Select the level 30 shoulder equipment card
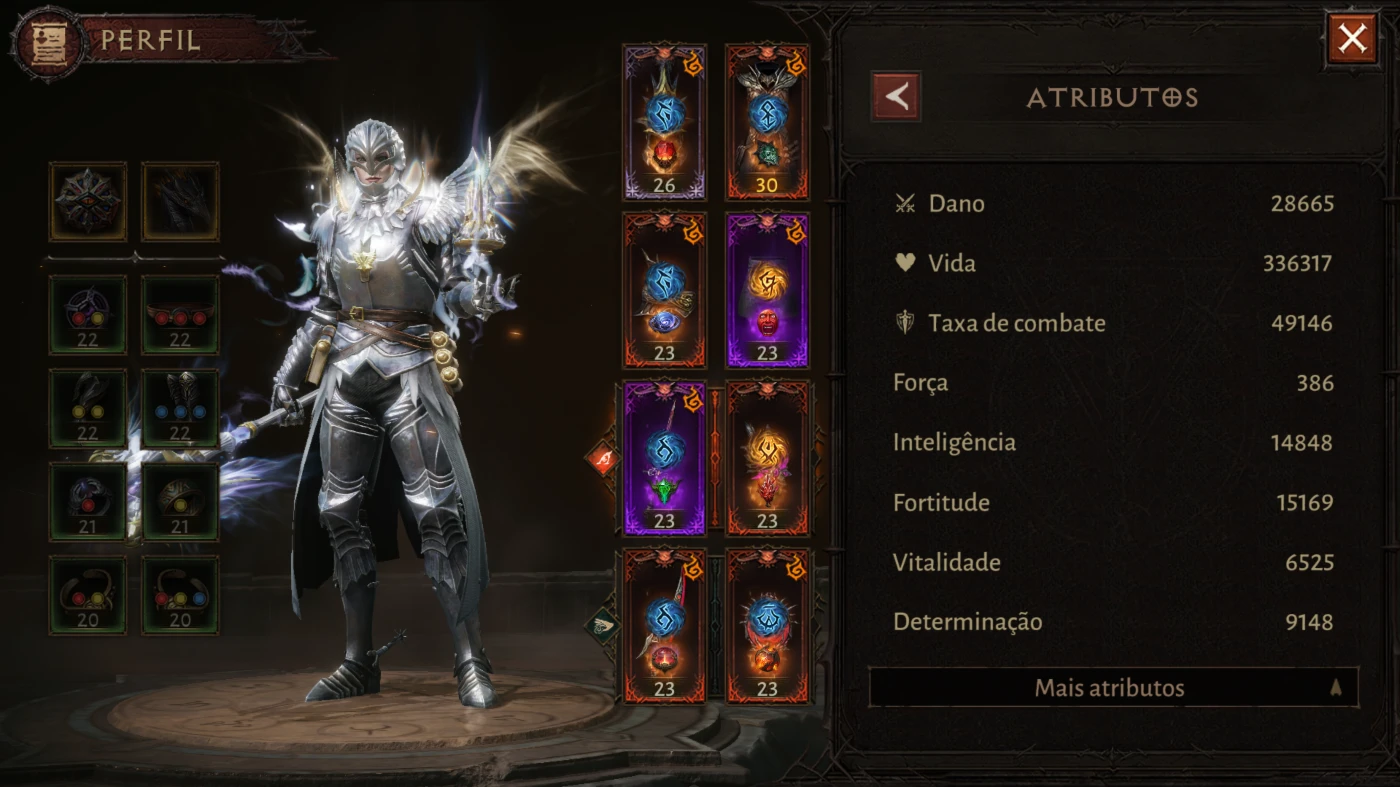 point(767,121)
